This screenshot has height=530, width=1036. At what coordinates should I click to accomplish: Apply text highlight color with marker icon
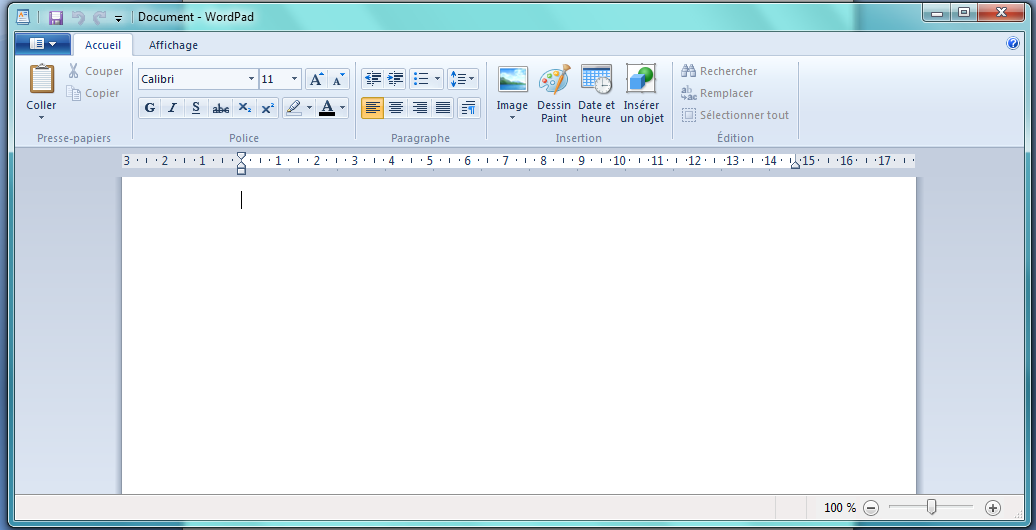[294, 108]
